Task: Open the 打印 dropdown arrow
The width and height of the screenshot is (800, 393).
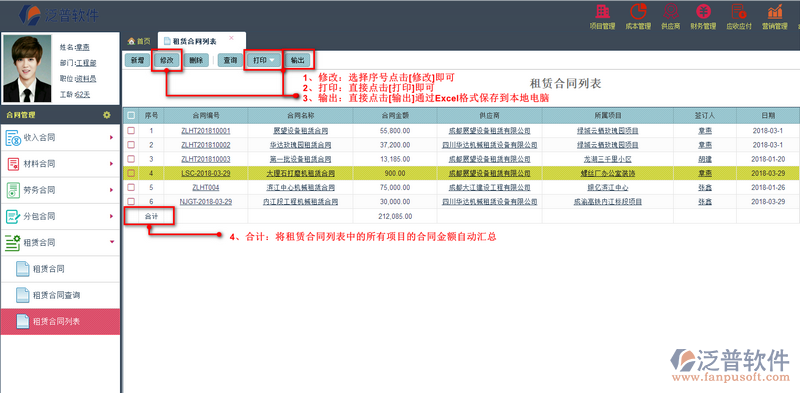Action: (x=272, y=60)
